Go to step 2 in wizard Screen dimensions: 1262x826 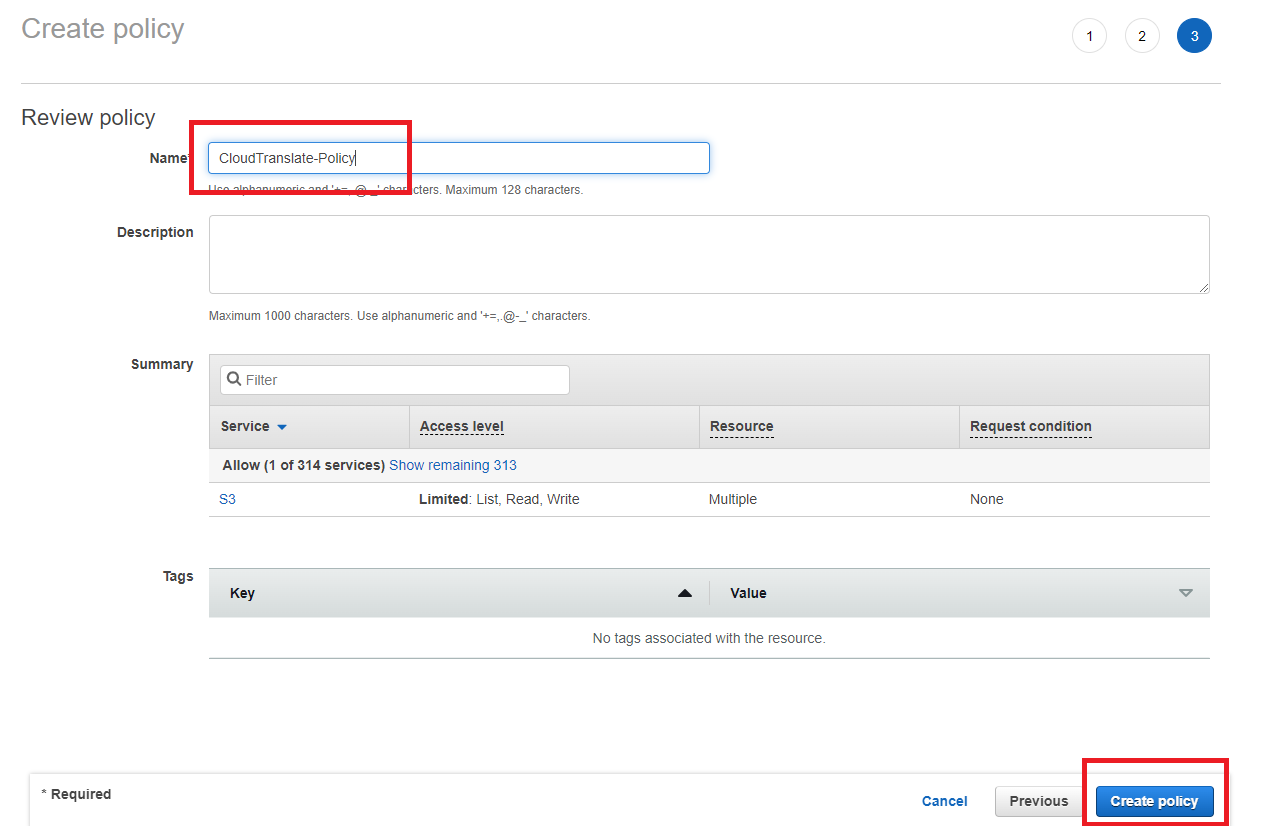click(x=1142, y=37)
